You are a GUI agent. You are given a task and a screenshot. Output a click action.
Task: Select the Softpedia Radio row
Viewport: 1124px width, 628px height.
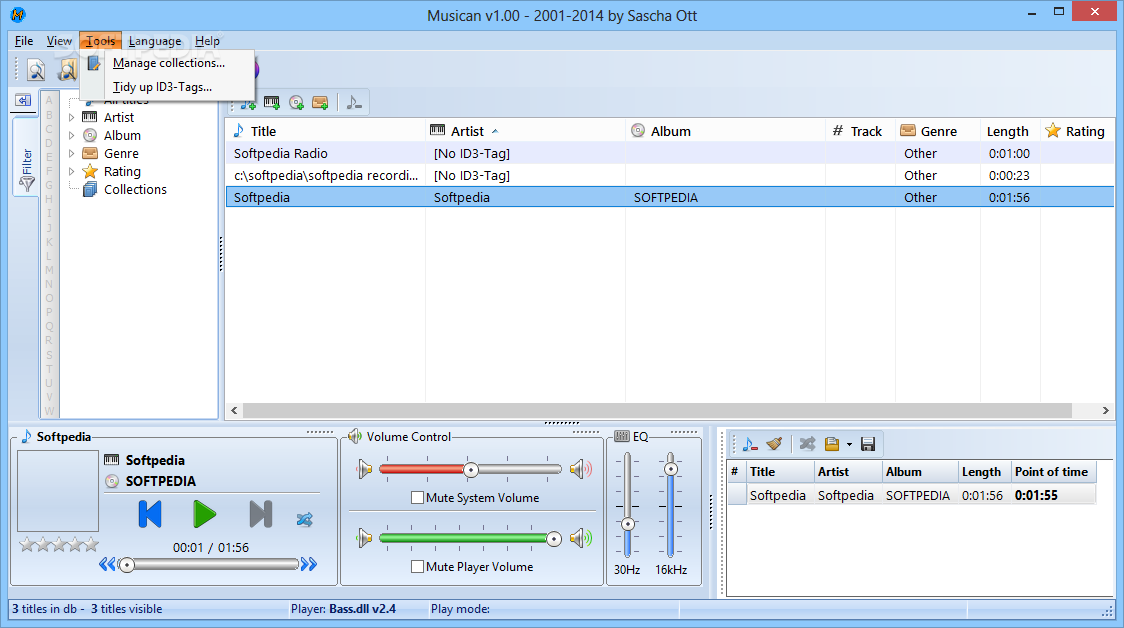(670, 153)
